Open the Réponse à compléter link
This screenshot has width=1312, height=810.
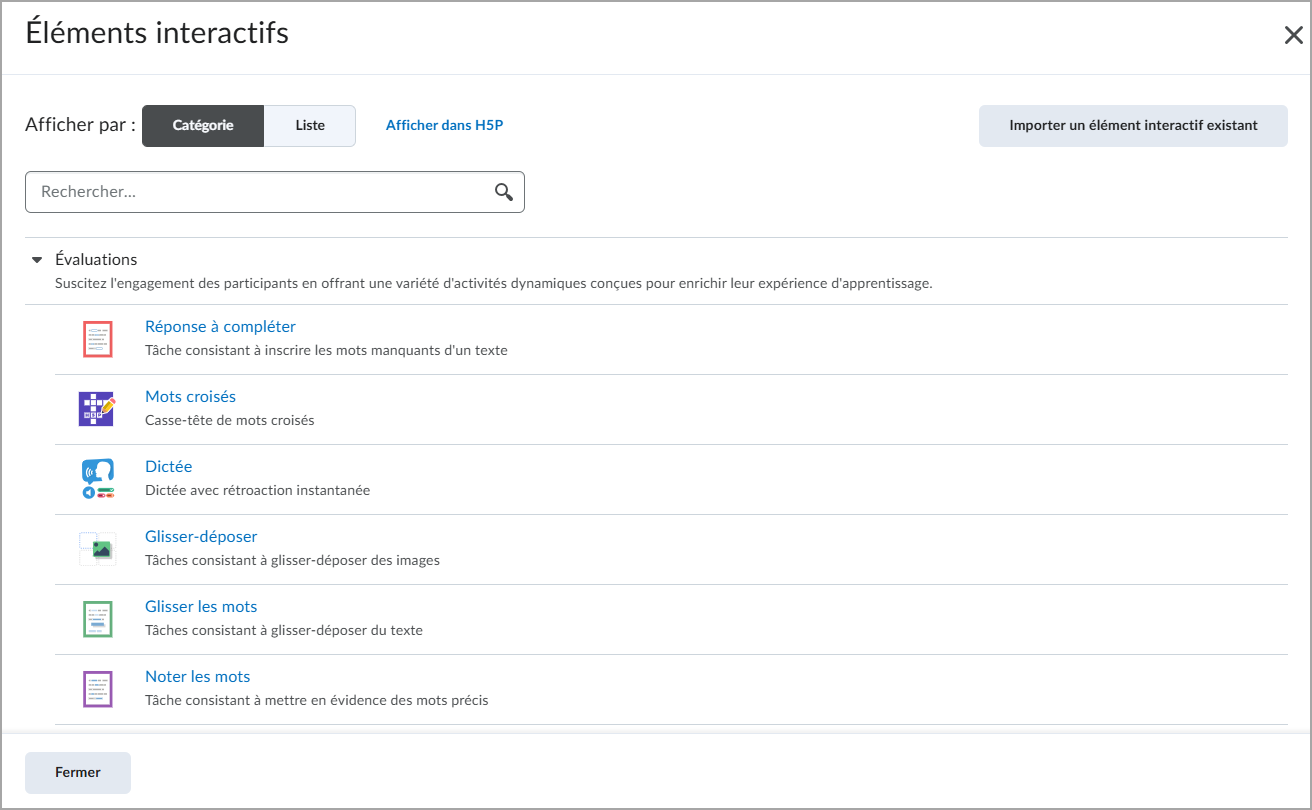[220, 327]
